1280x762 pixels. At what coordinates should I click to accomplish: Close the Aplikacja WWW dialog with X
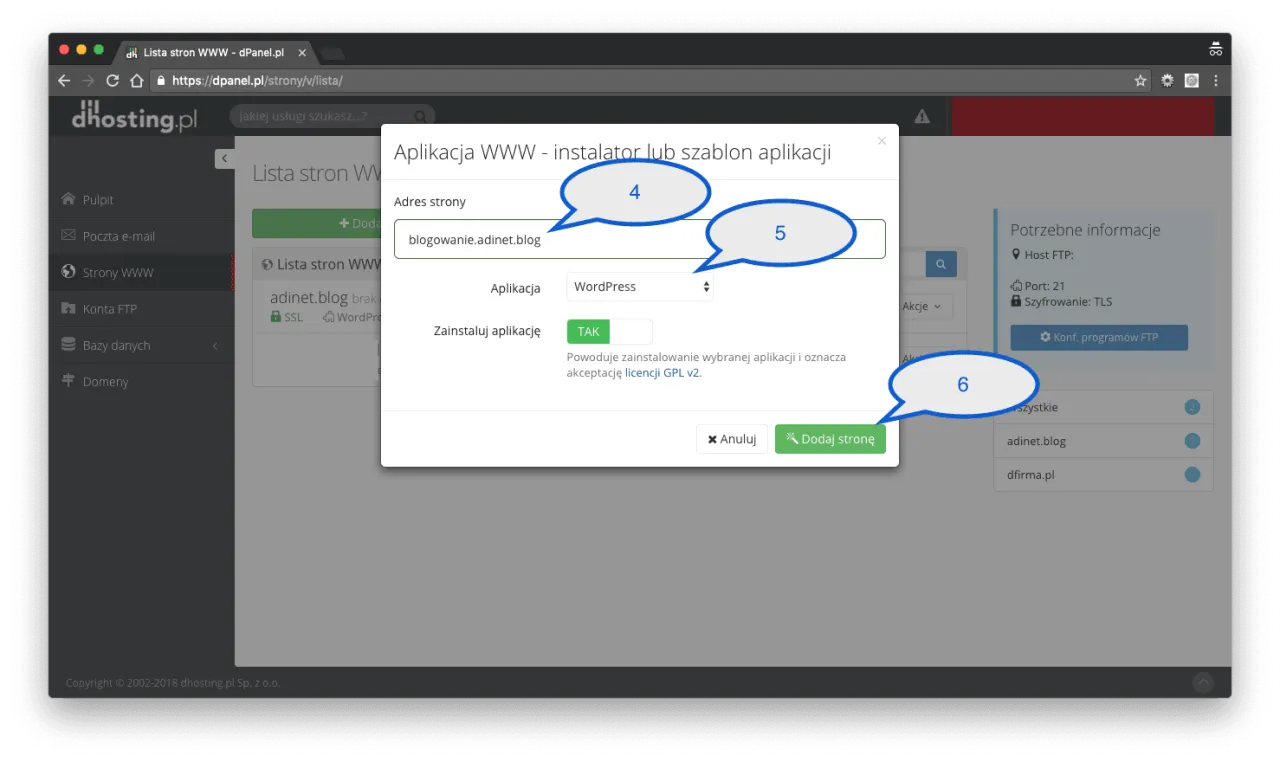tap(881, 141)
